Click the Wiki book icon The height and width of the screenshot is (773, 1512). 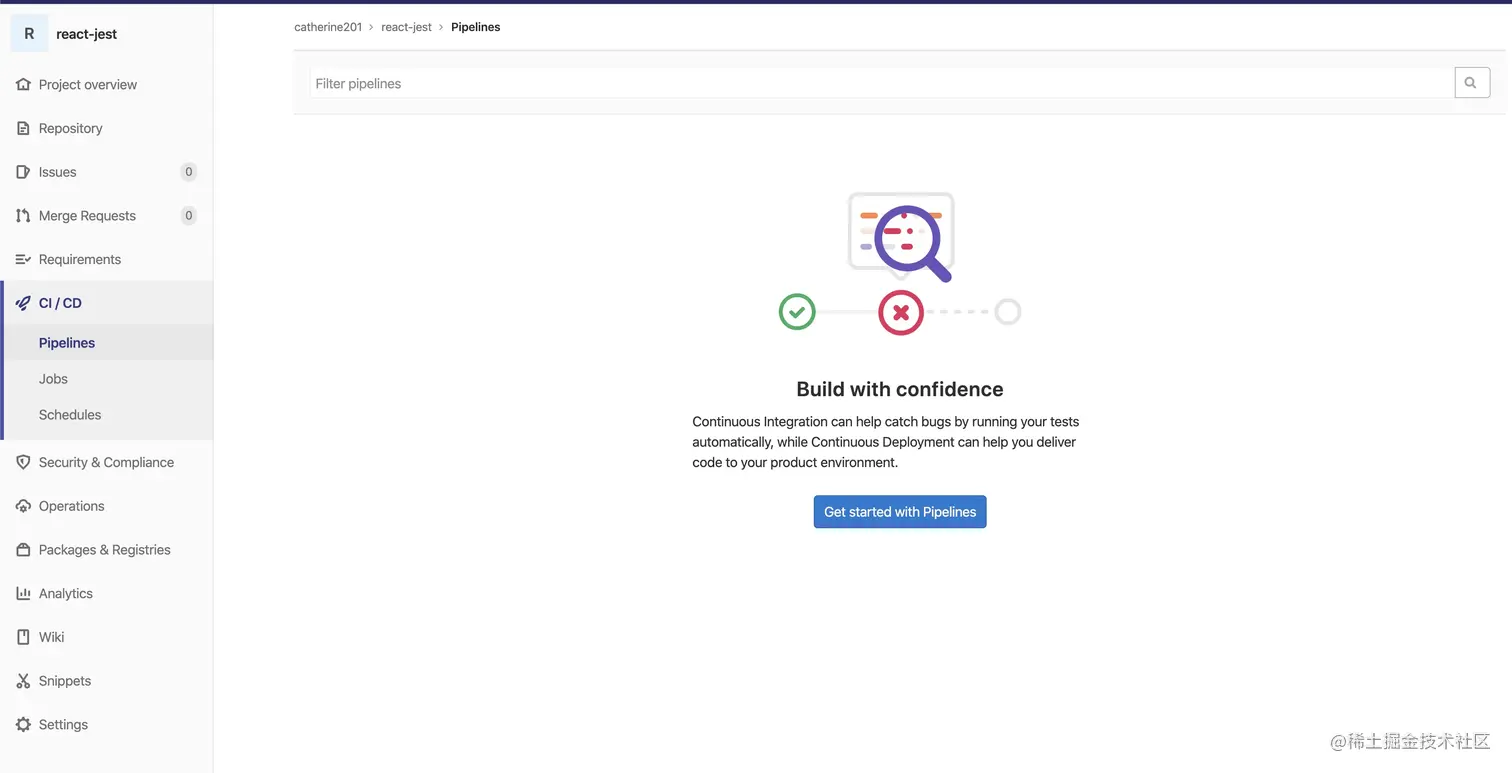(x=23, y=637)
